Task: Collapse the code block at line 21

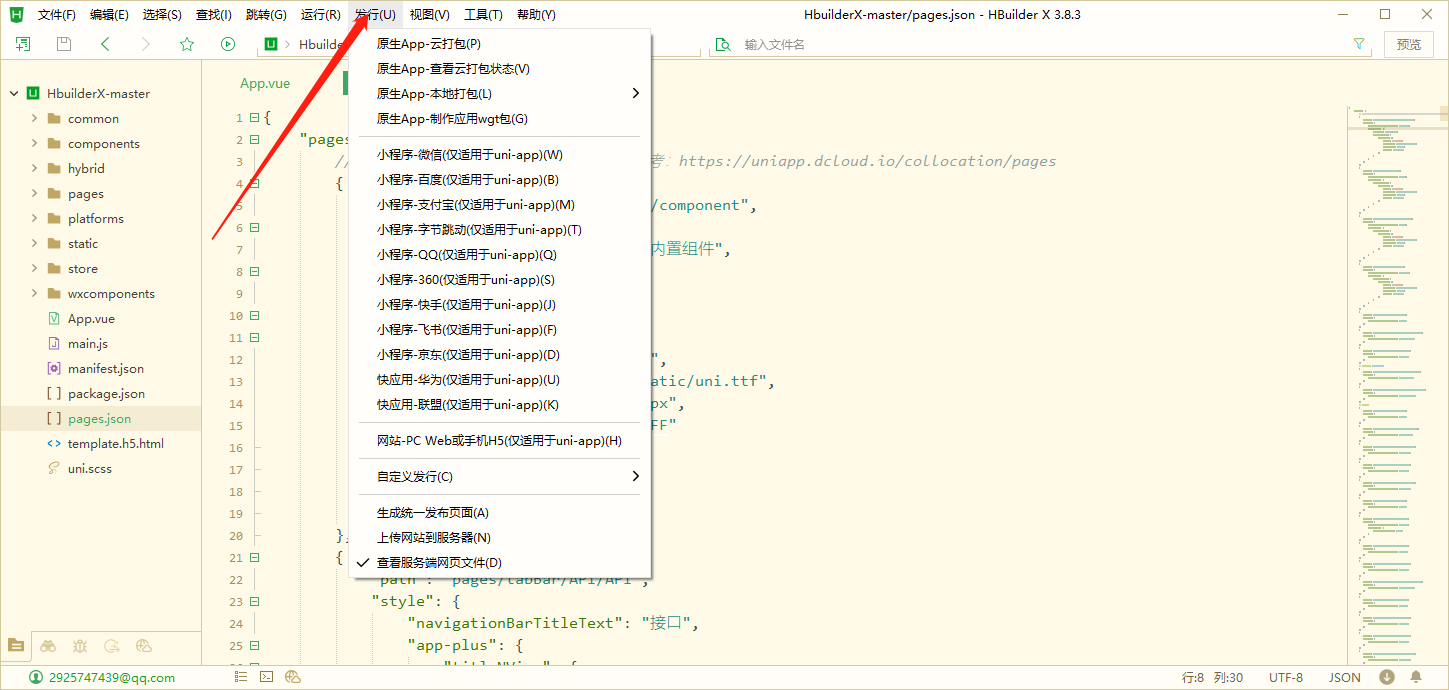Action: point(253,557)
